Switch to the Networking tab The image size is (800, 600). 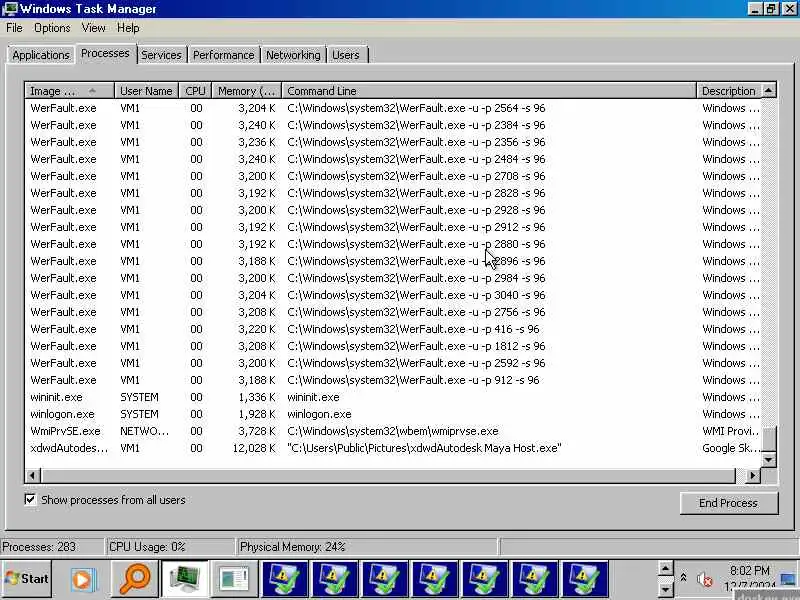coord(293,55)
